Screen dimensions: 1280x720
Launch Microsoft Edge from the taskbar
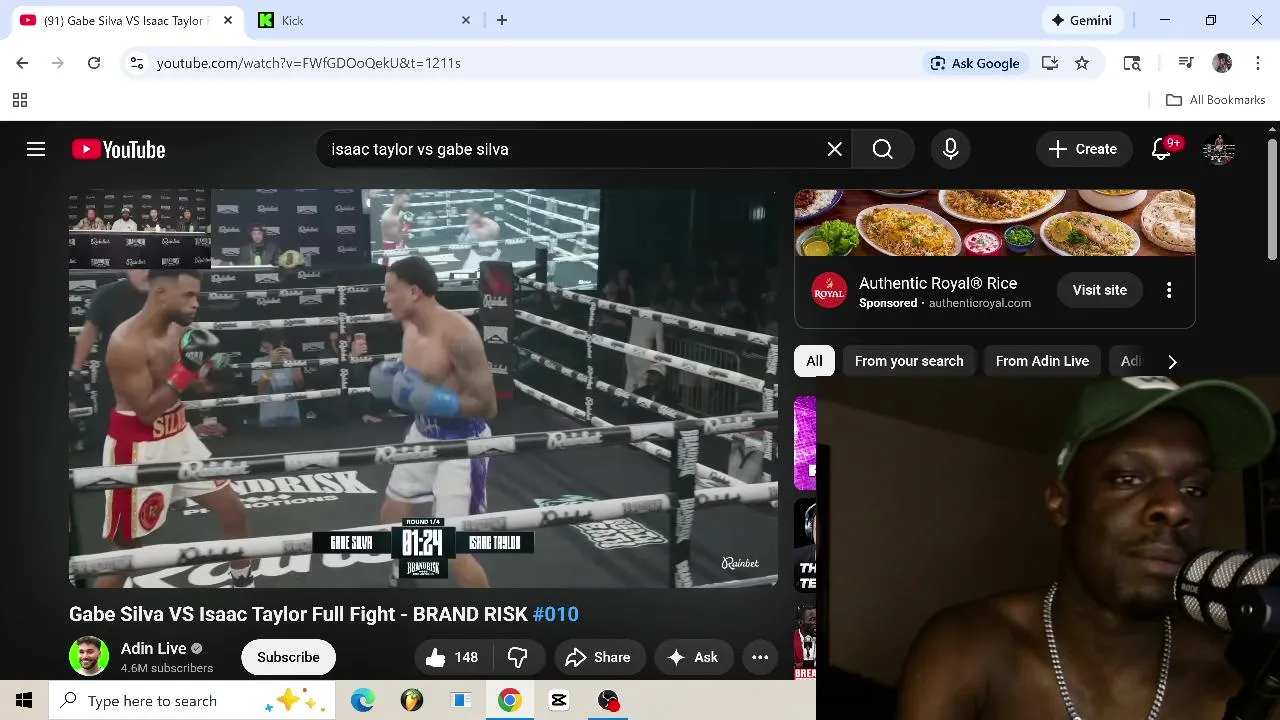[x=362, y=701]
